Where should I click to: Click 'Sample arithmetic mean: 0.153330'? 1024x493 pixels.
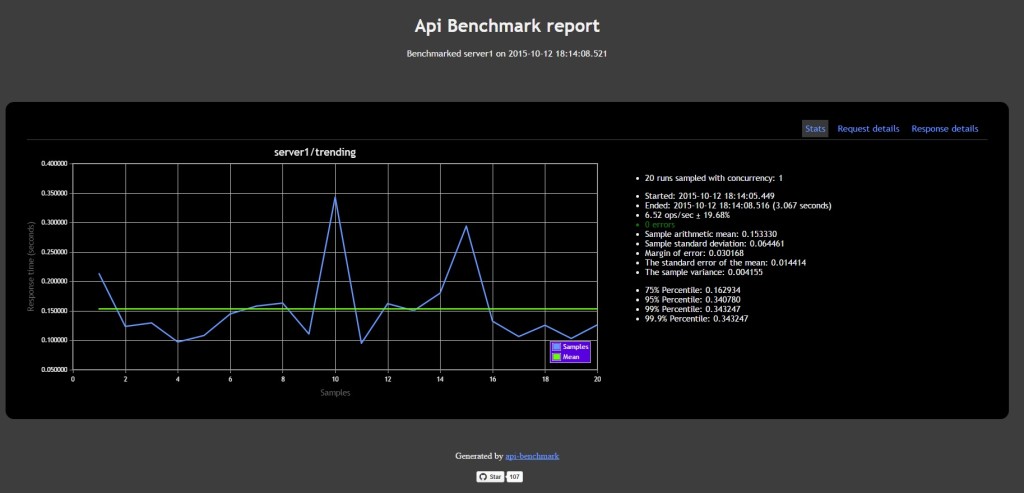tap(711, 234)
